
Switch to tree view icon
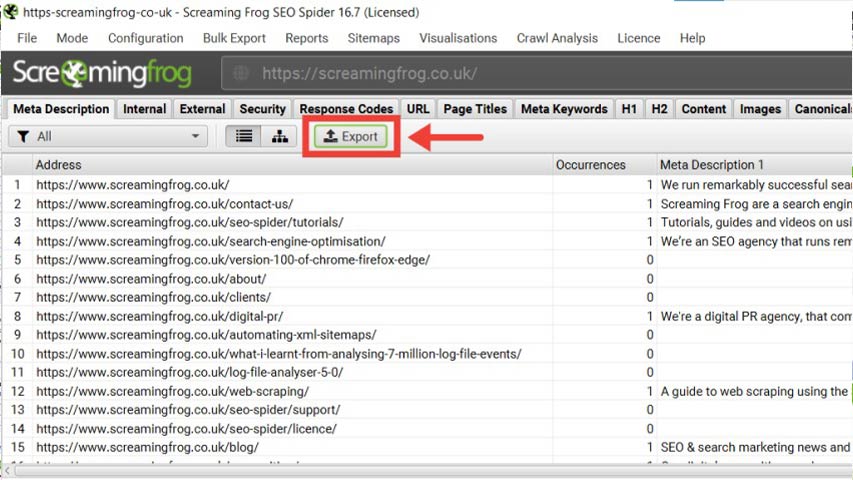[278, 136]
